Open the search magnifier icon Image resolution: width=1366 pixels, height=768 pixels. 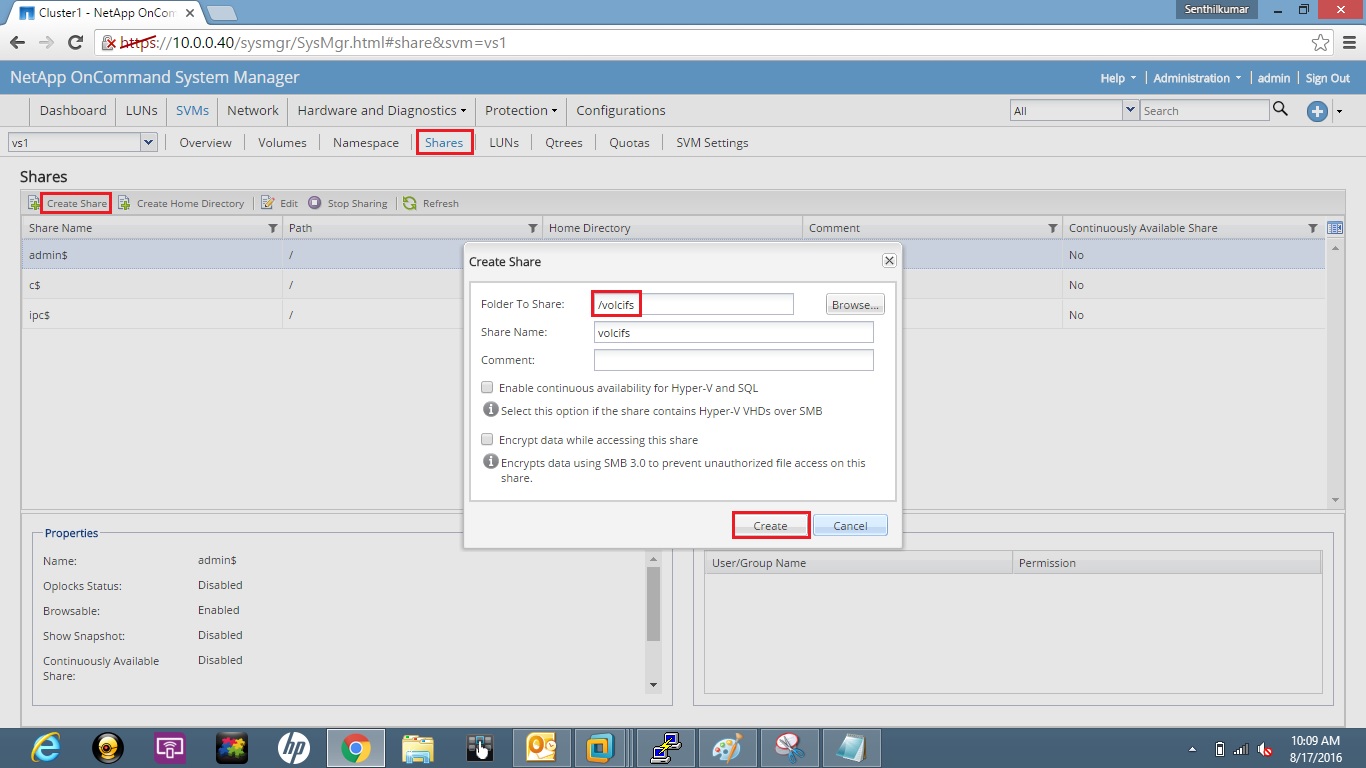[1281, 110]
